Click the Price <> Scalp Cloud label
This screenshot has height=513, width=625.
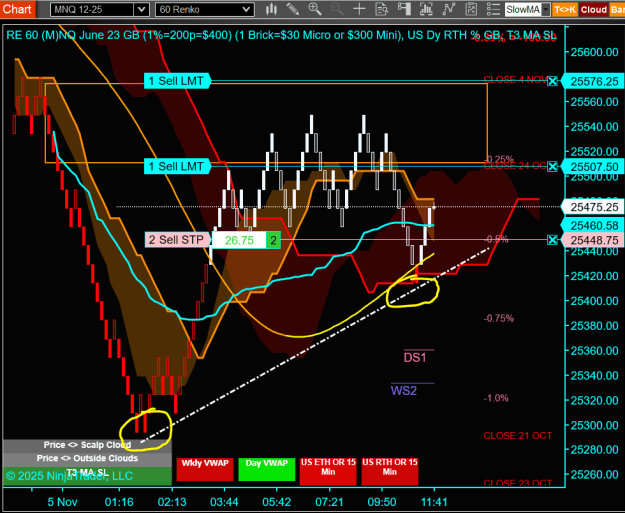(x=87, y=445)
